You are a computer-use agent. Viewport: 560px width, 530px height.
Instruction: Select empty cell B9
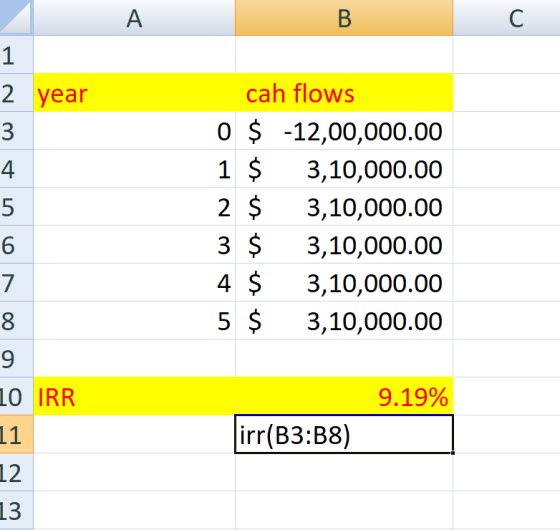pos(344,358)
